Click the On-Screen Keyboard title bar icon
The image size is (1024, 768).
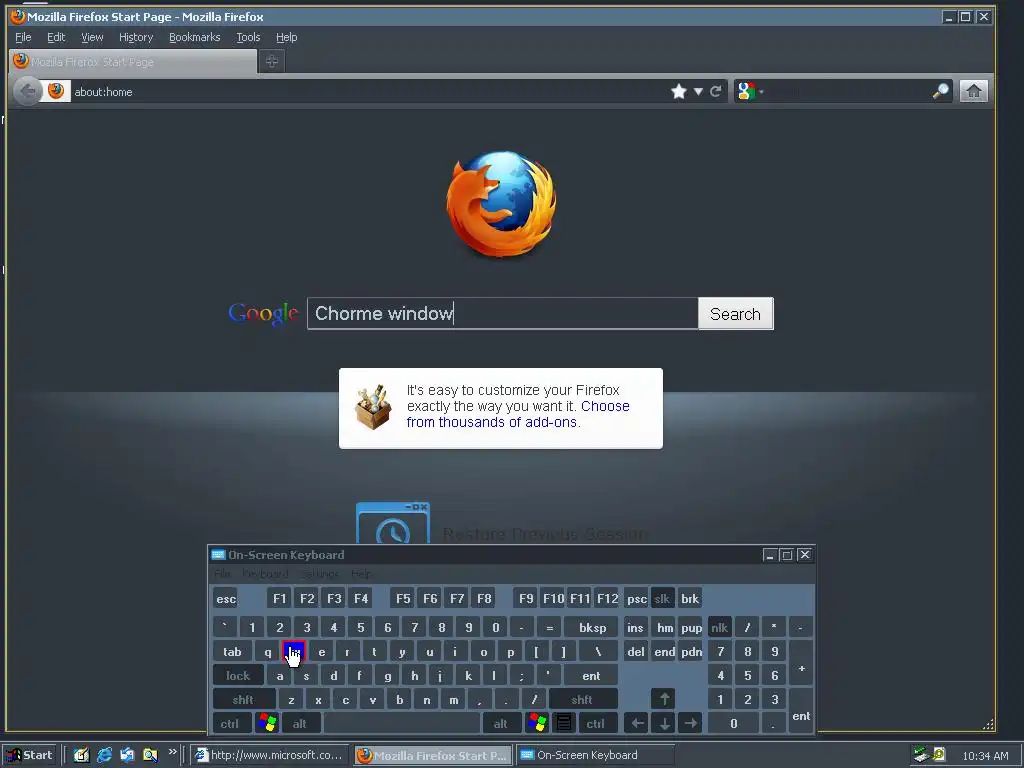coord(218,554)
